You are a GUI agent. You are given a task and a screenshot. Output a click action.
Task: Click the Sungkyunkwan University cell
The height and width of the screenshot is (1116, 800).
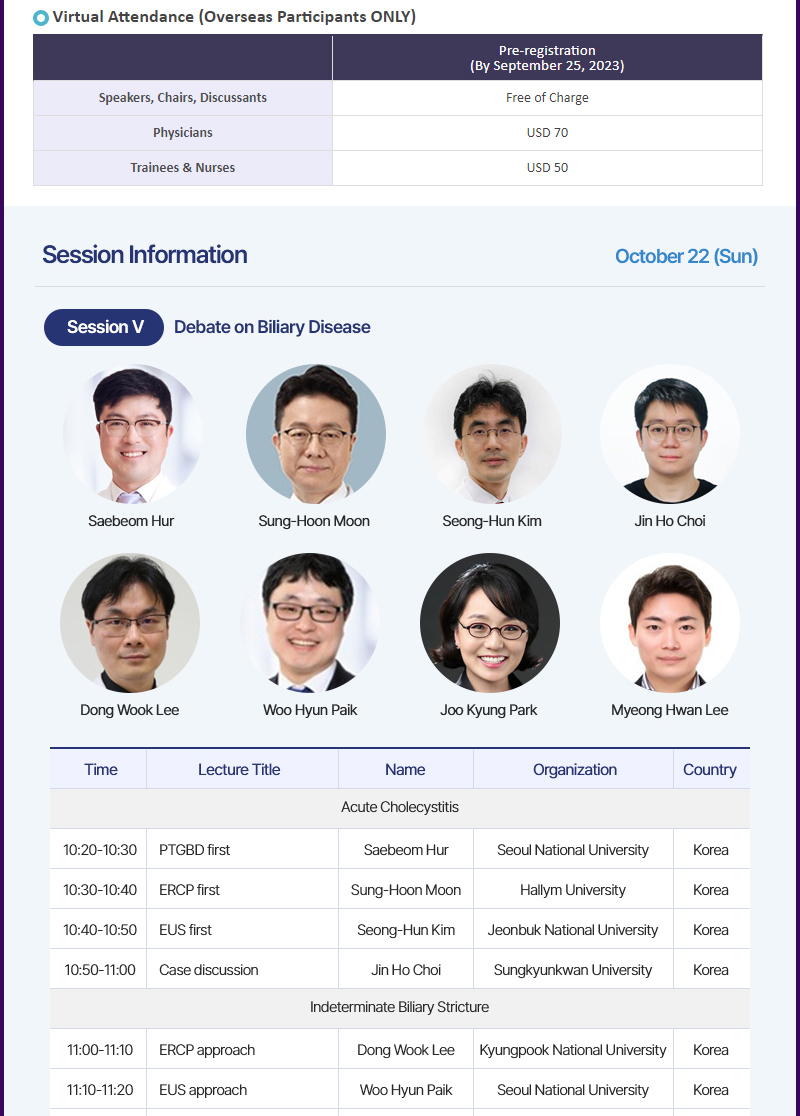573,969
